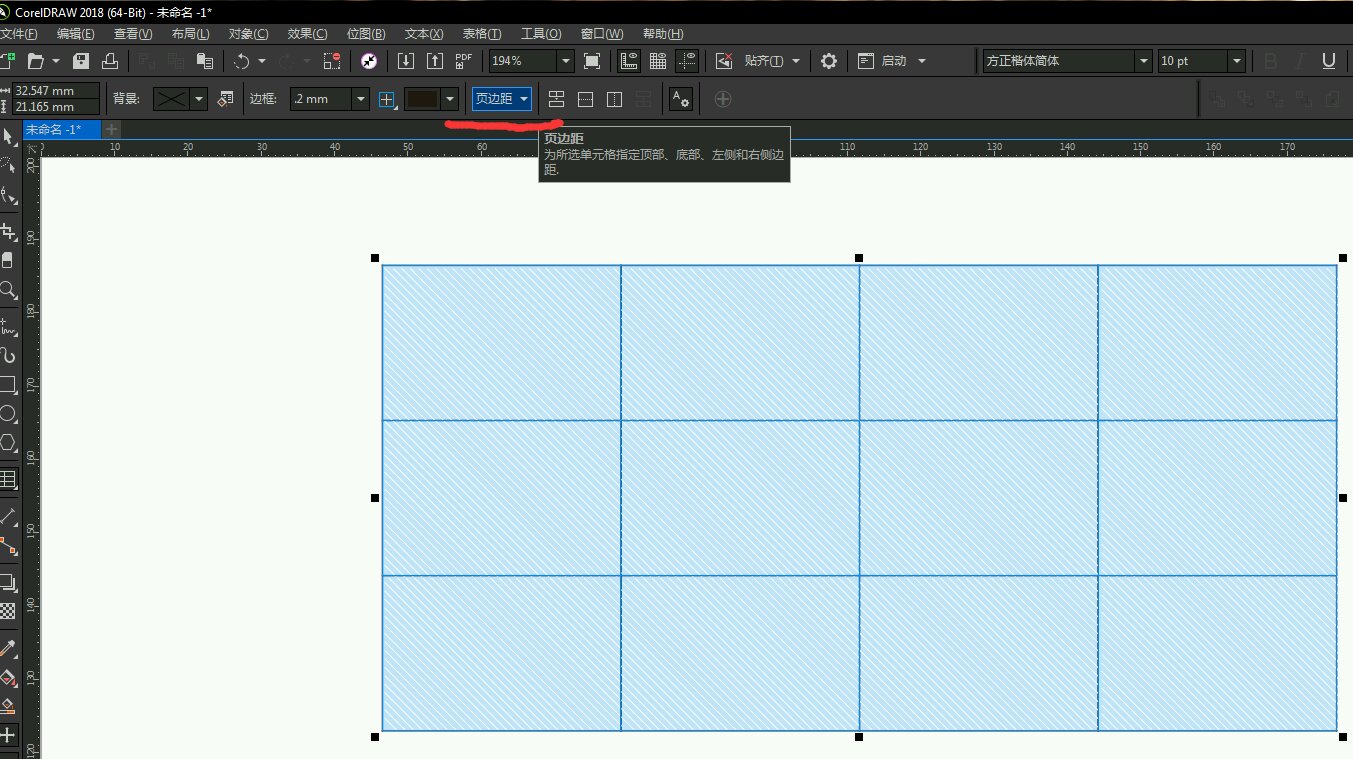Open the zoom level 194% dropdown

point(566,61)
